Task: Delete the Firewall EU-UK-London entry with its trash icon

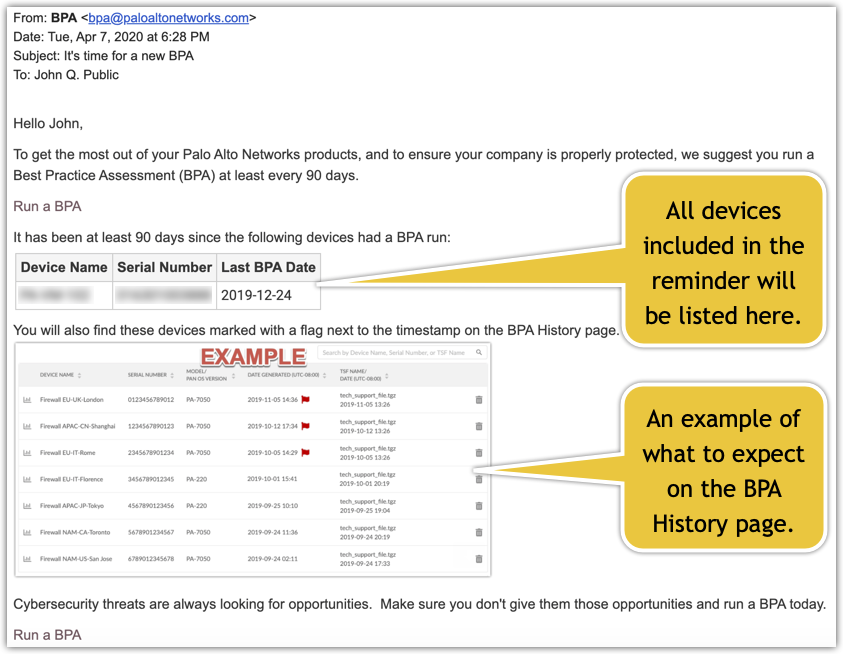Action: click(x=479, y=400)
